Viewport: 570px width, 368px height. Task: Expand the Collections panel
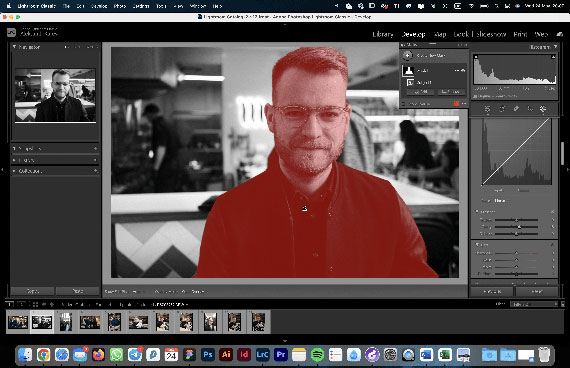pos(15,171)
